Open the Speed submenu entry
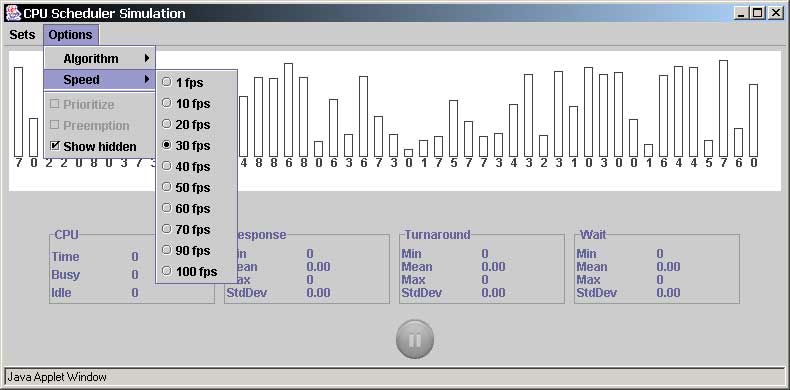790x390 pixels. tap(100, 80)
